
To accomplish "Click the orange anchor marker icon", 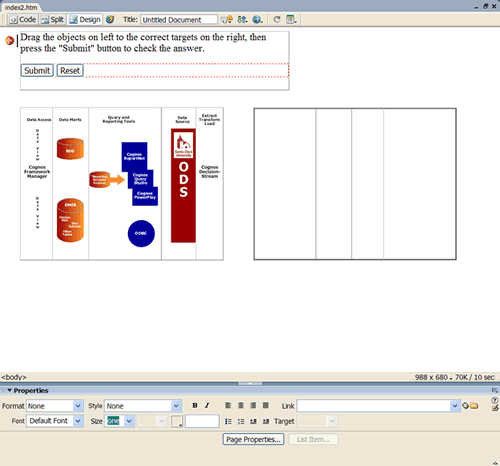I will pos(9,41).
